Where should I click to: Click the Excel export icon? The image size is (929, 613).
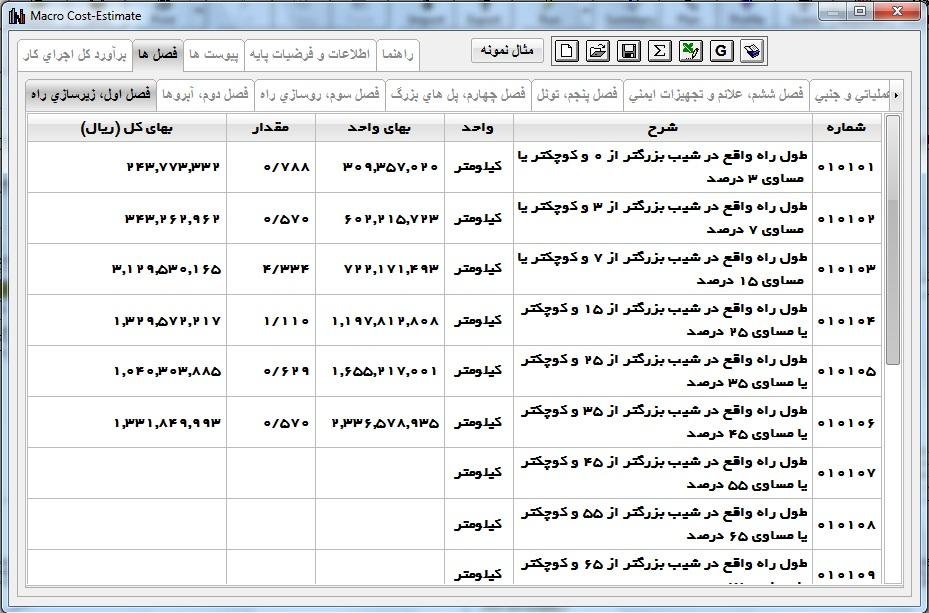pyautogui.click(x=691, y=51)
